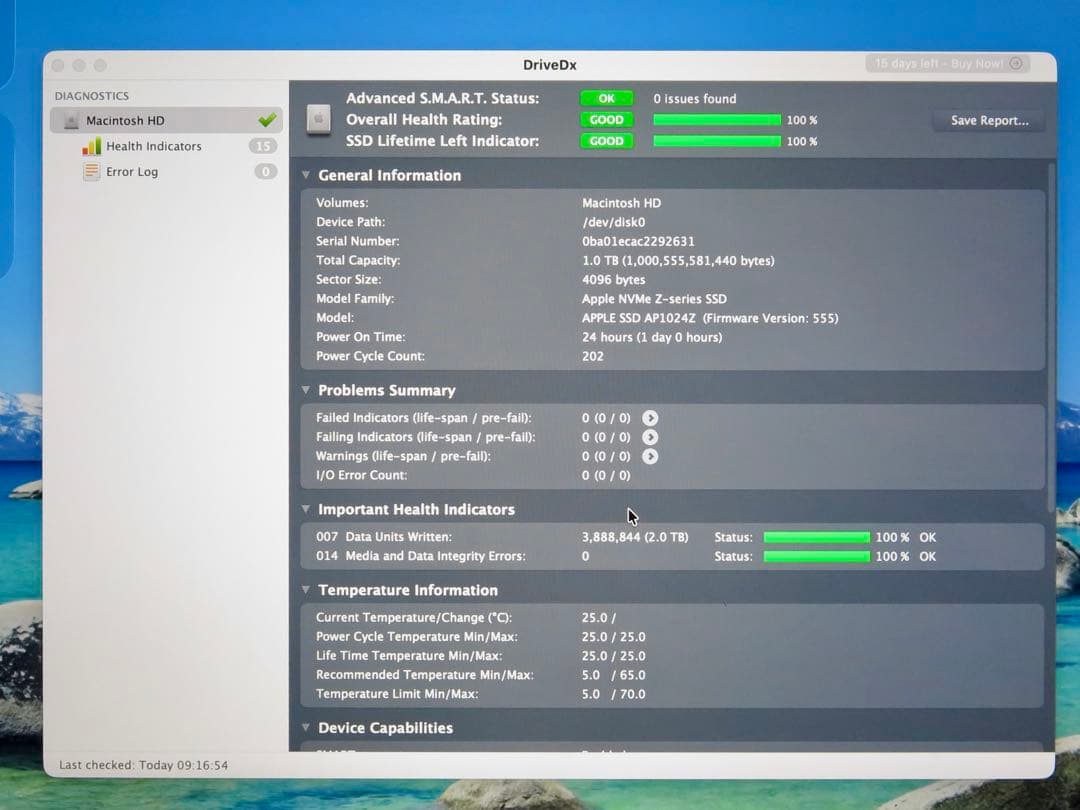Collapse the Temperature Information section
Image resolution: width=1080 pixels, height=810 pixels.
coord(306,590)
